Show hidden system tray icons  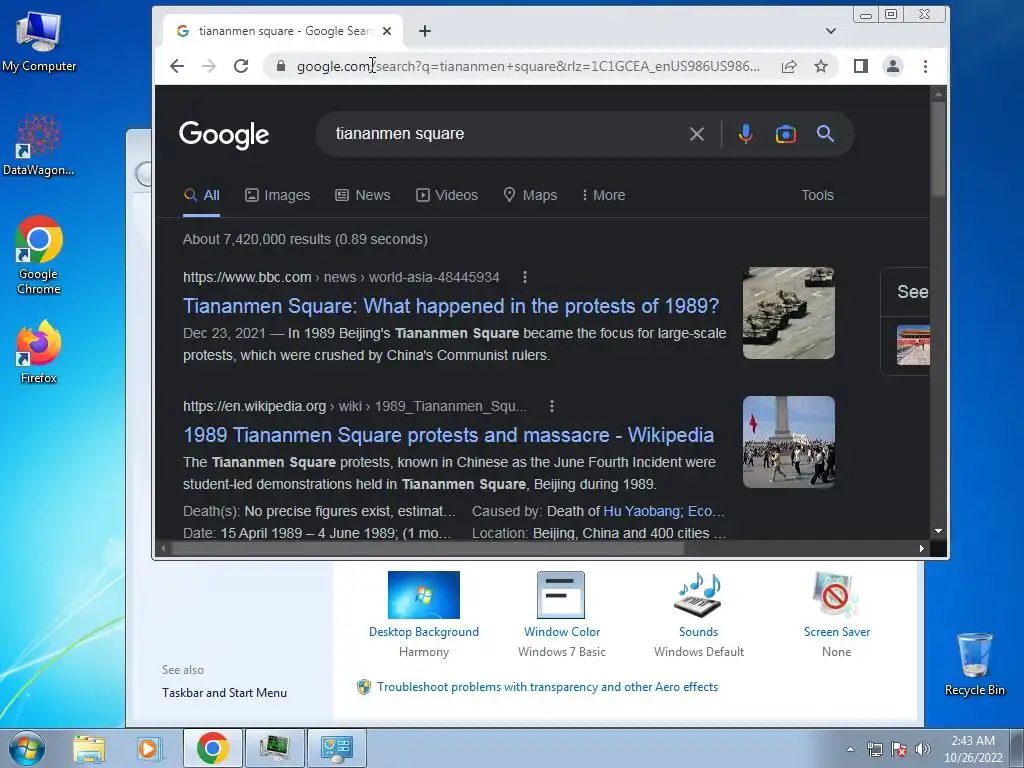pos(850,749)
